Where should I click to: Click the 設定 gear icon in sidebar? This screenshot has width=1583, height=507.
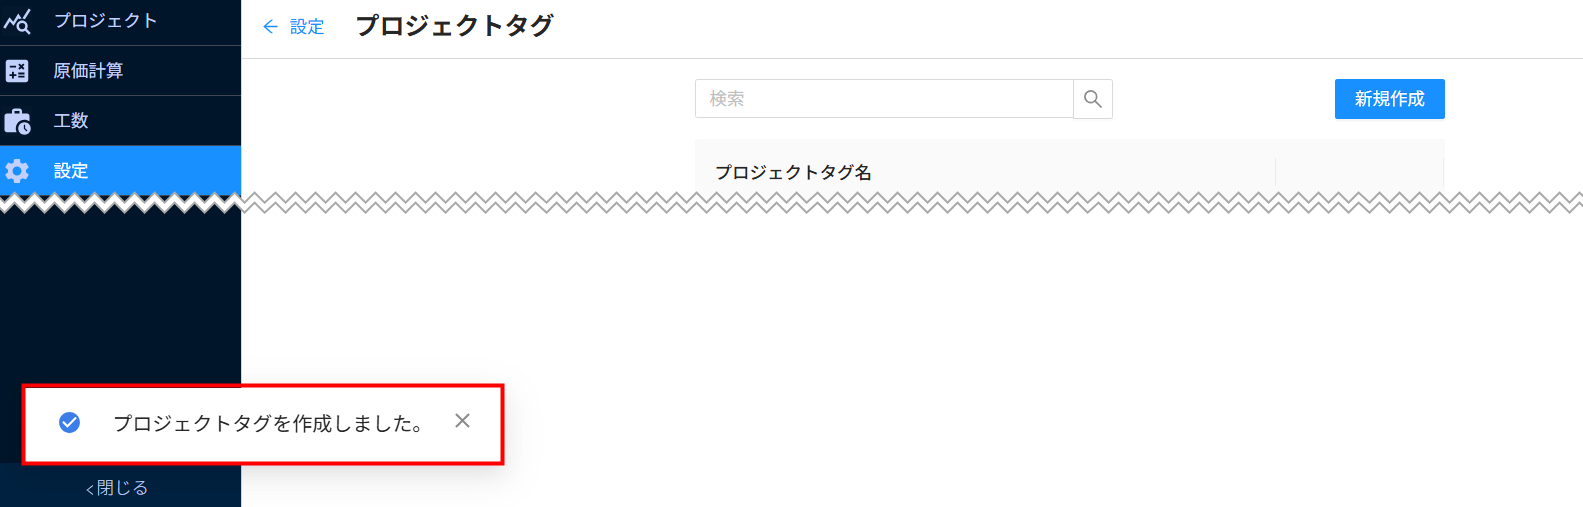click(17, 171)
